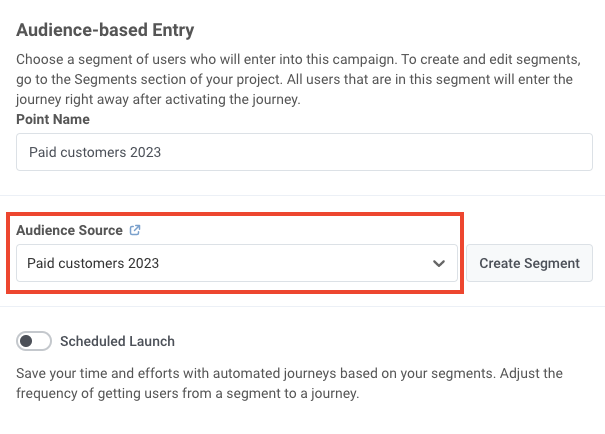Click the selected value text in Audience Source

(x=93, y=264)
